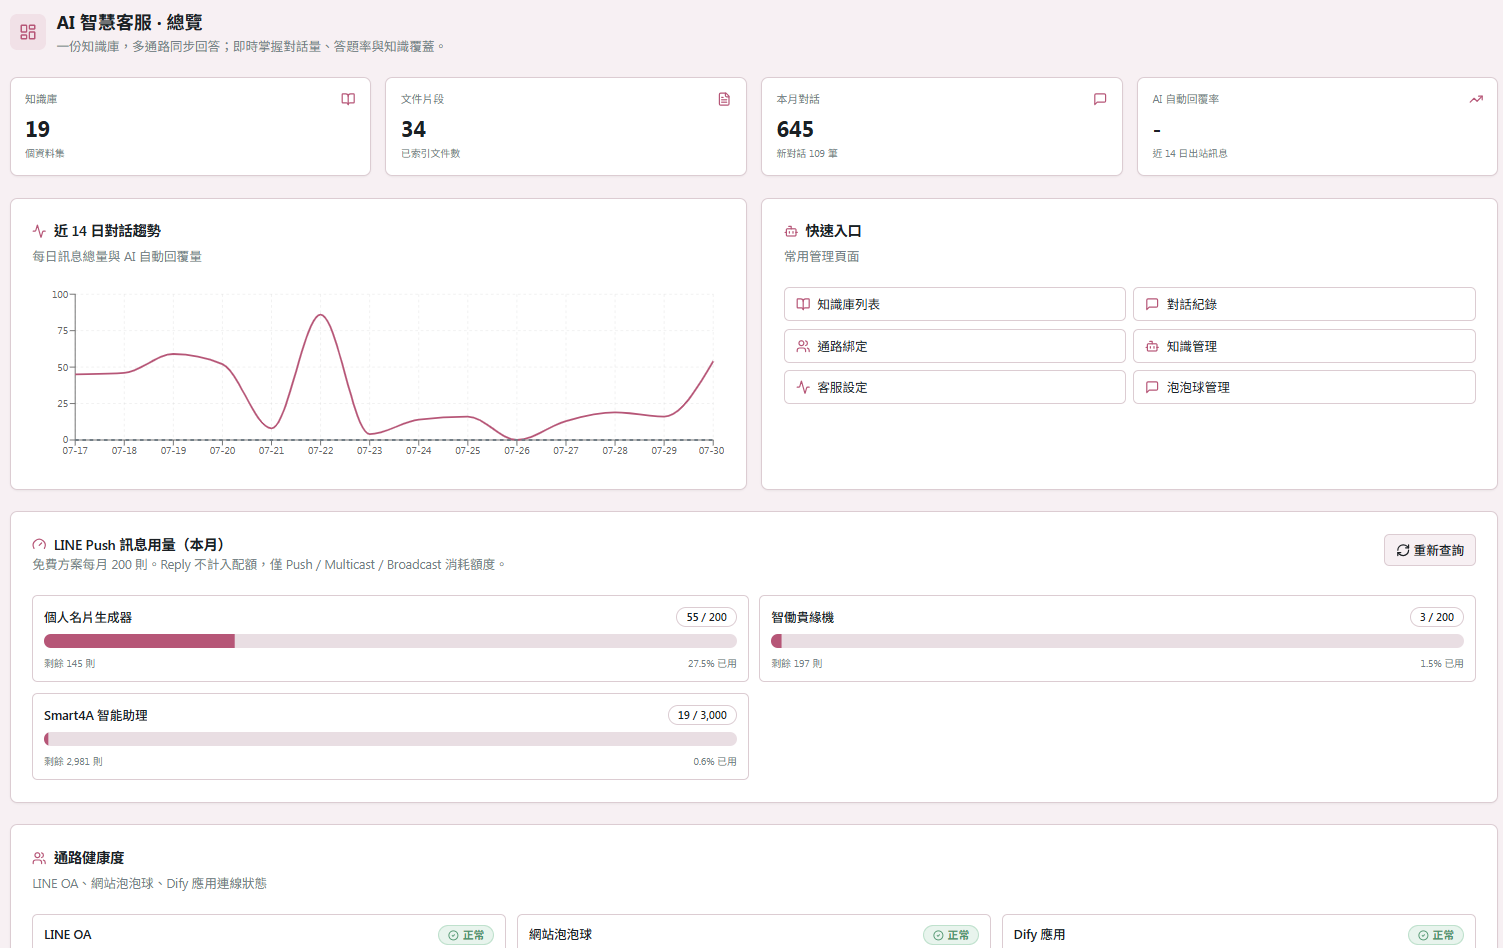The height and width of the screenshot is (948, 1503).
Task: Open 泡泡球管理 page
Action: [1304, 387]
